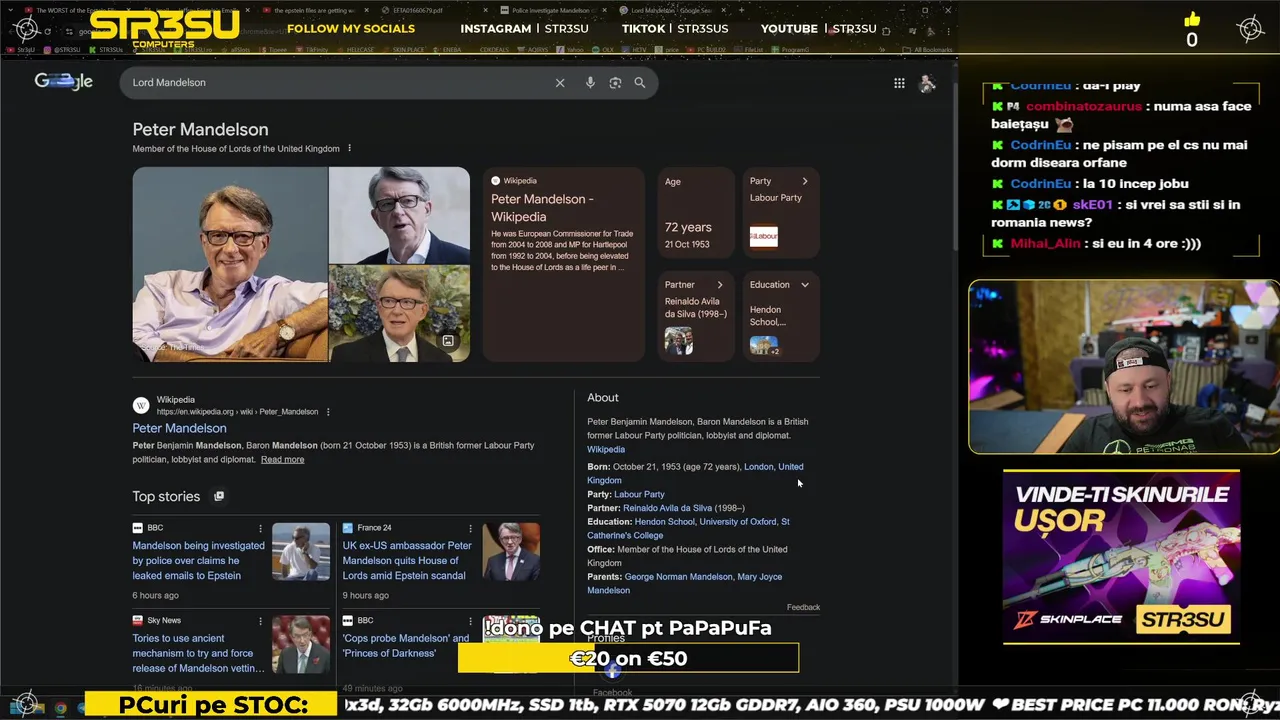Image resolution: width=1280 pixels, height=720 pixels.
Task: Open options for France 24 story
Action: 470,528
